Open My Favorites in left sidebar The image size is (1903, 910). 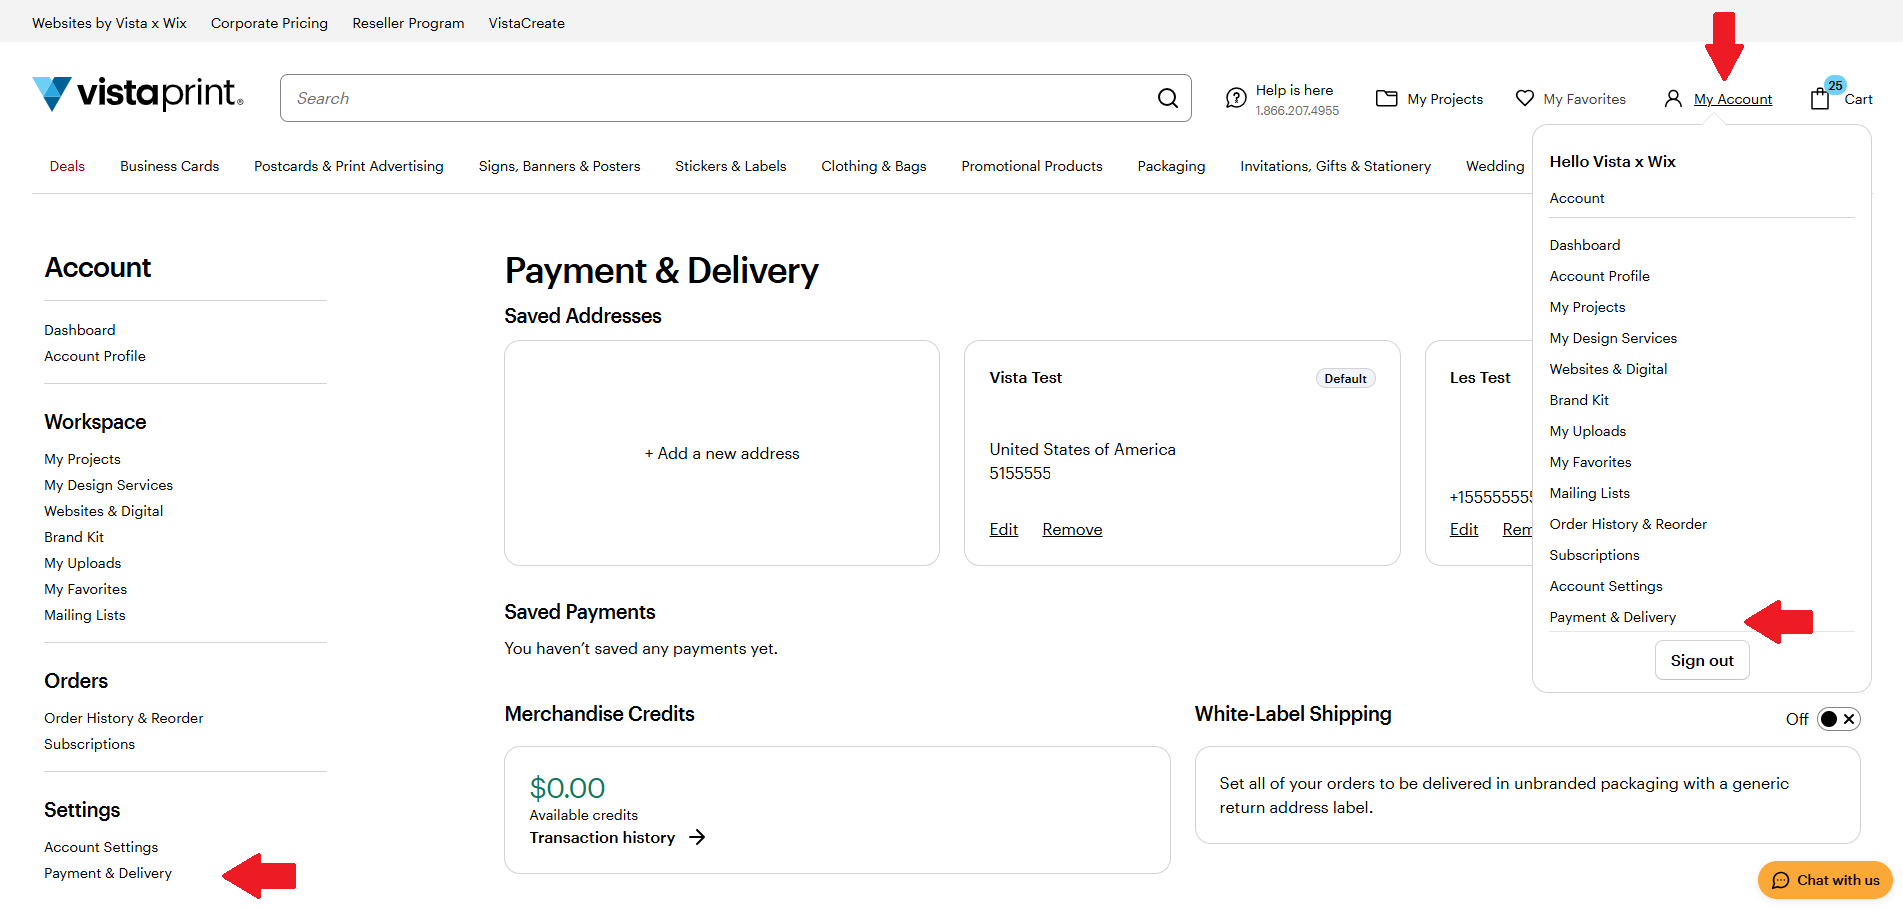click(x=85, y=589)
